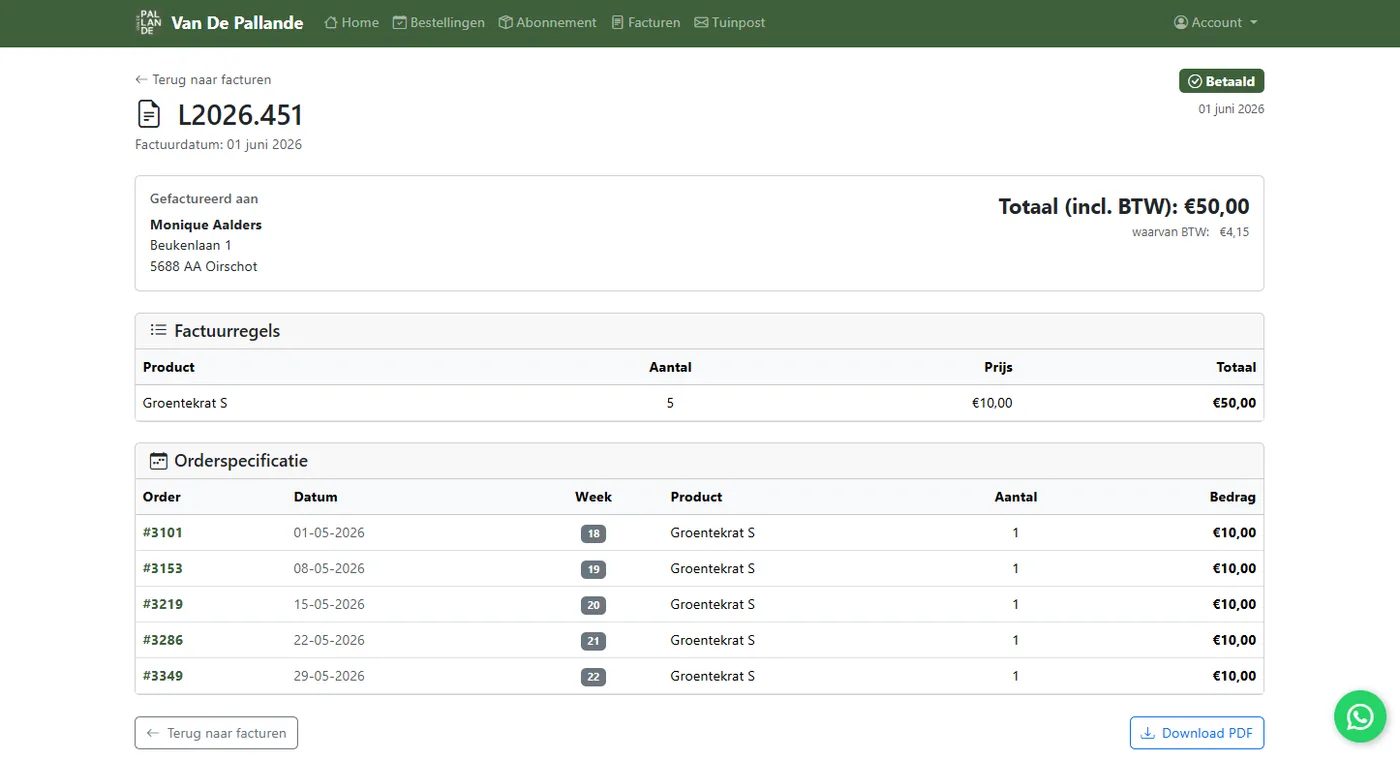Open the WhatsApp chat bubble
This screenshot has height=758, width=1400.
click(1360, 716)
